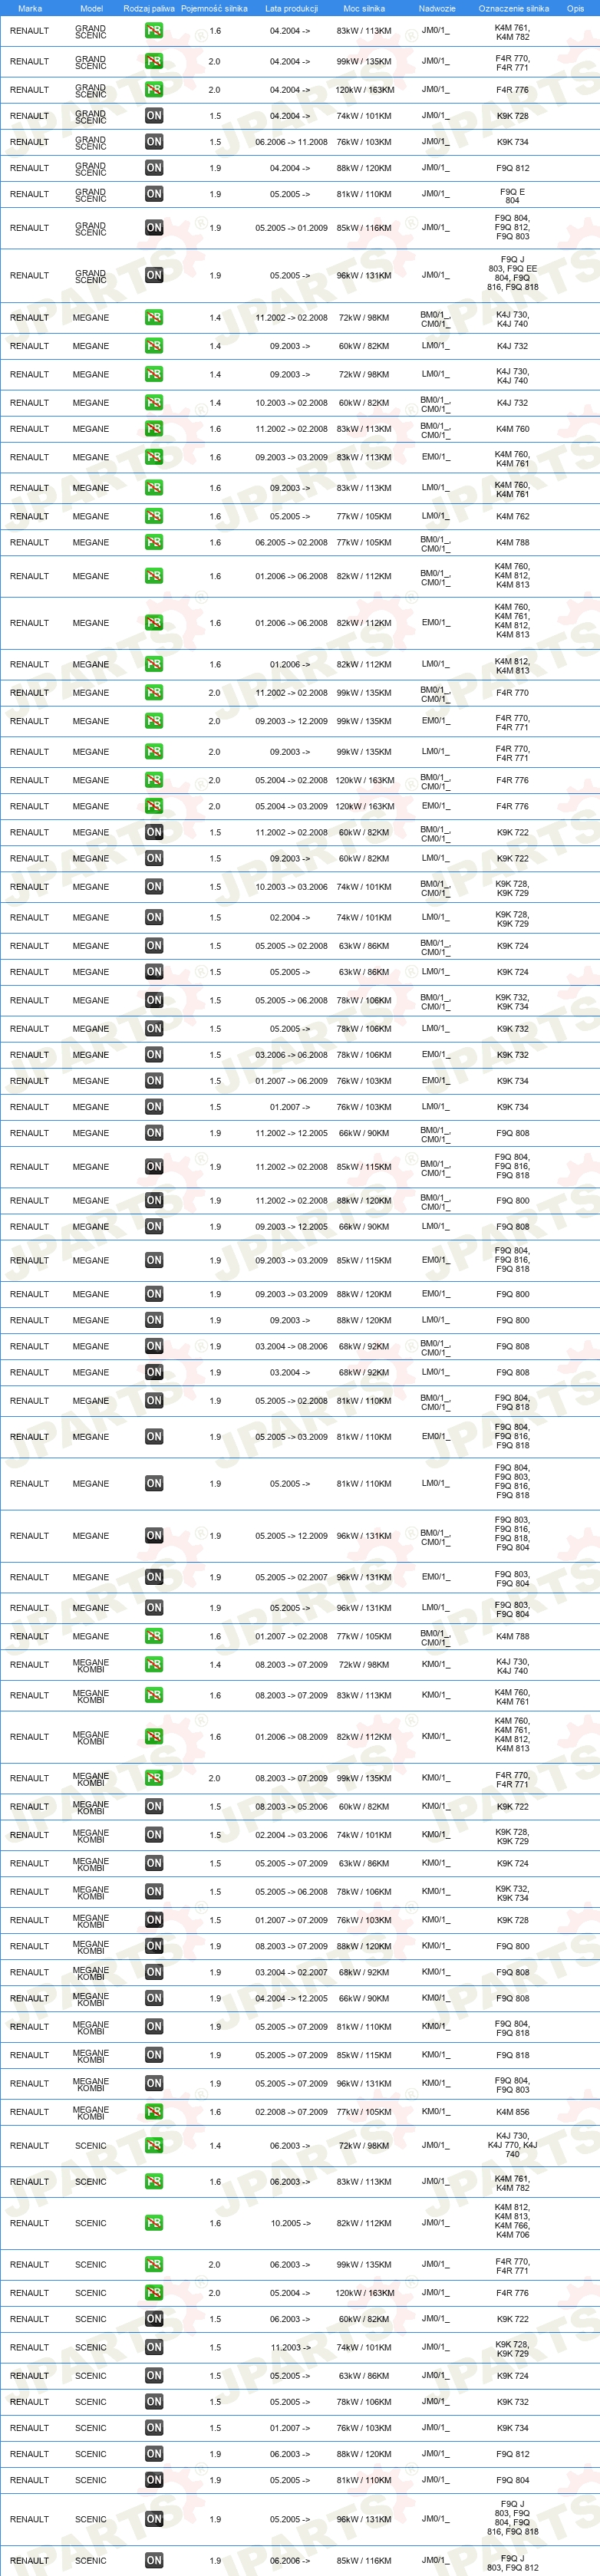
Task: Click petrol icon in Megane Kombi 2.0 row
Action: [153, 1779]
